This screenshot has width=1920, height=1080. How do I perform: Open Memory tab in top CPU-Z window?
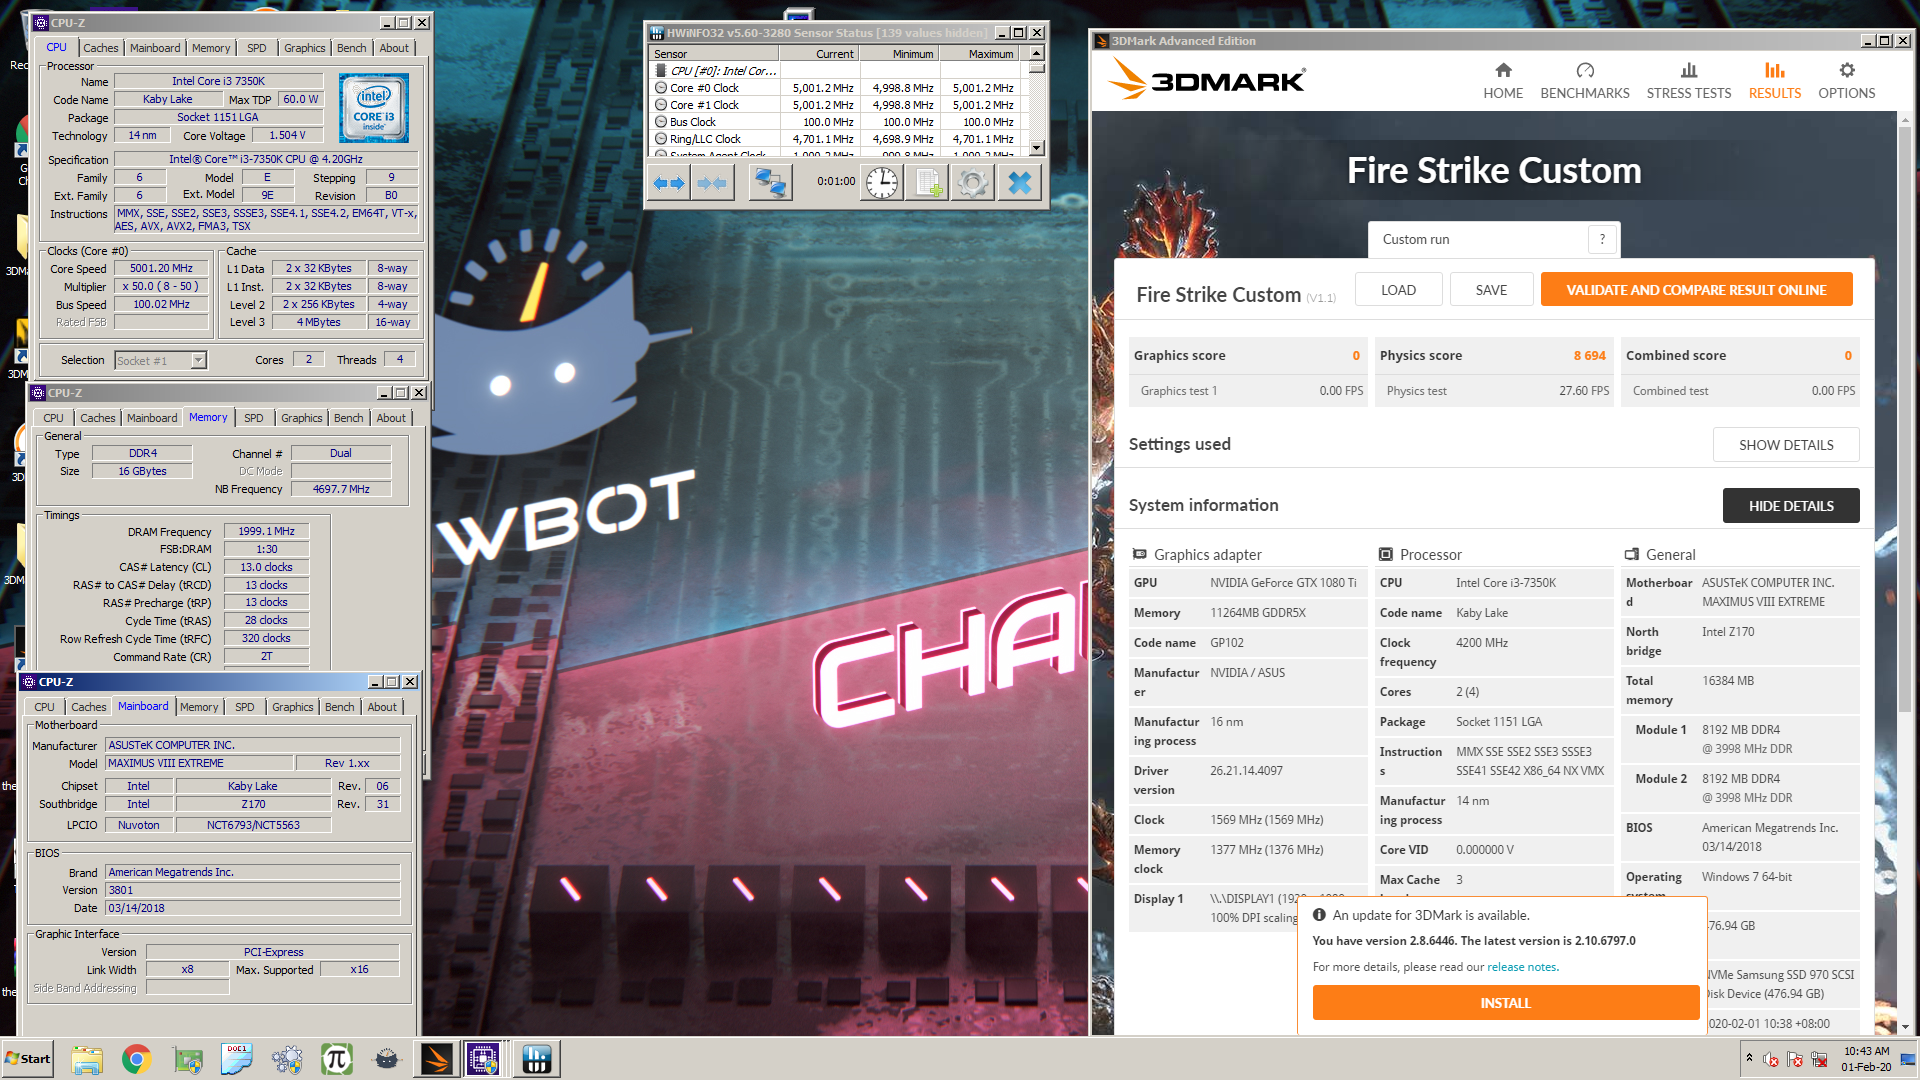click(211, 48)
